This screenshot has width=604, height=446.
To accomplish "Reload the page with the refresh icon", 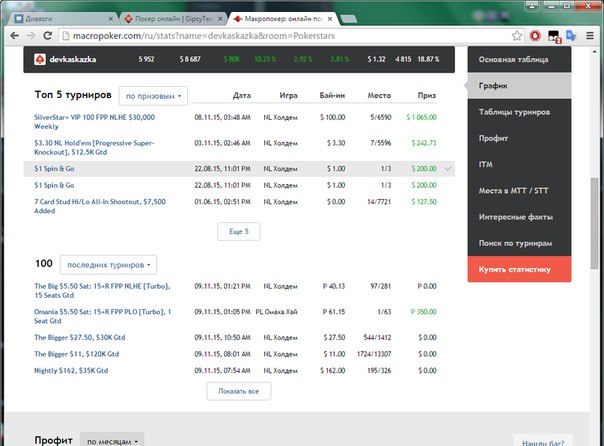I will (x=47, y=36).
